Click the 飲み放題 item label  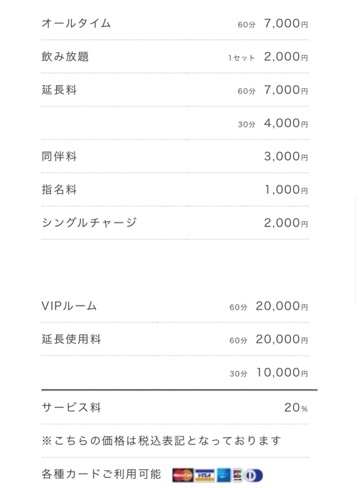point(65,57)
